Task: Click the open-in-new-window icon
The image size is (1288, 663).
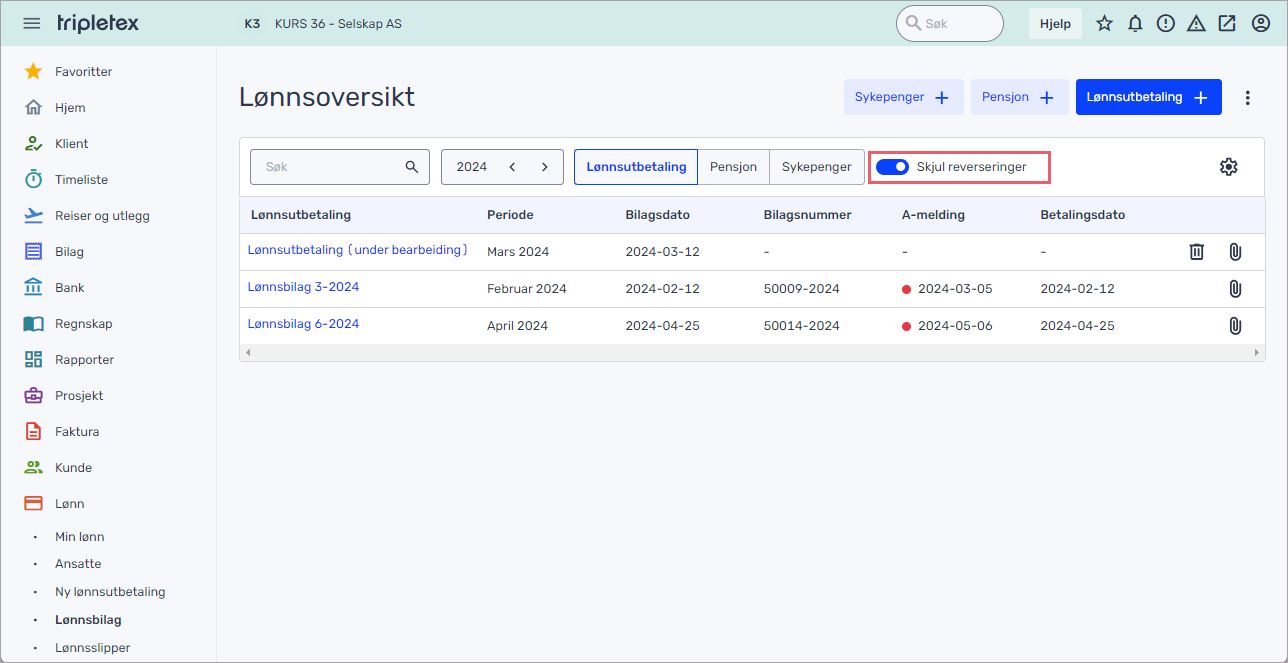Action: pos(1227,23)
